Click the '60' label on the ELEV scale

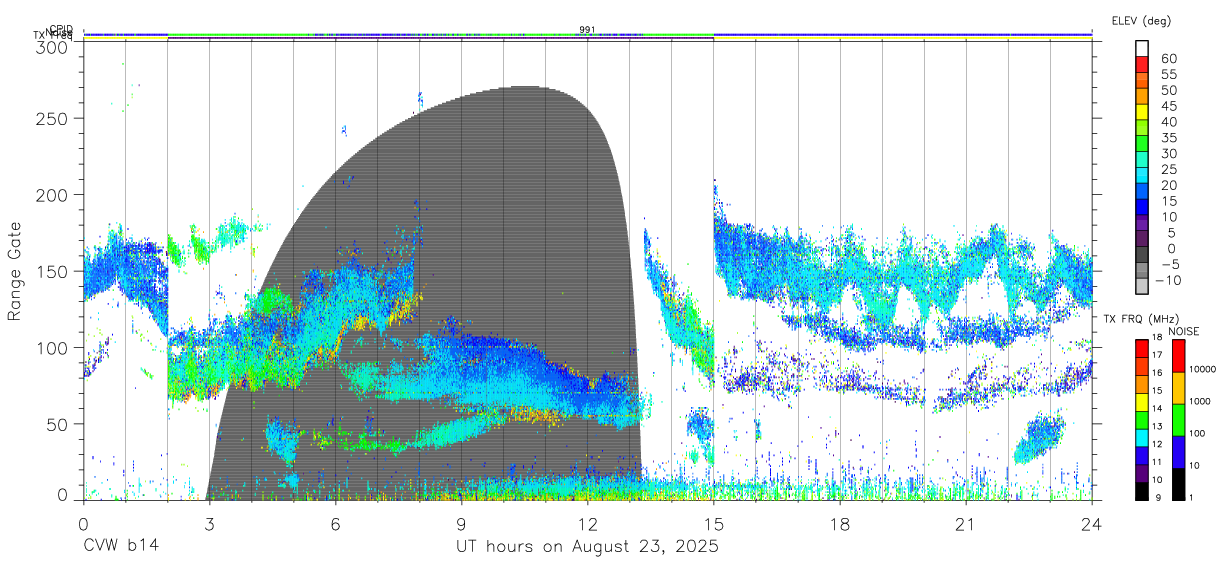click(1169, 59)
